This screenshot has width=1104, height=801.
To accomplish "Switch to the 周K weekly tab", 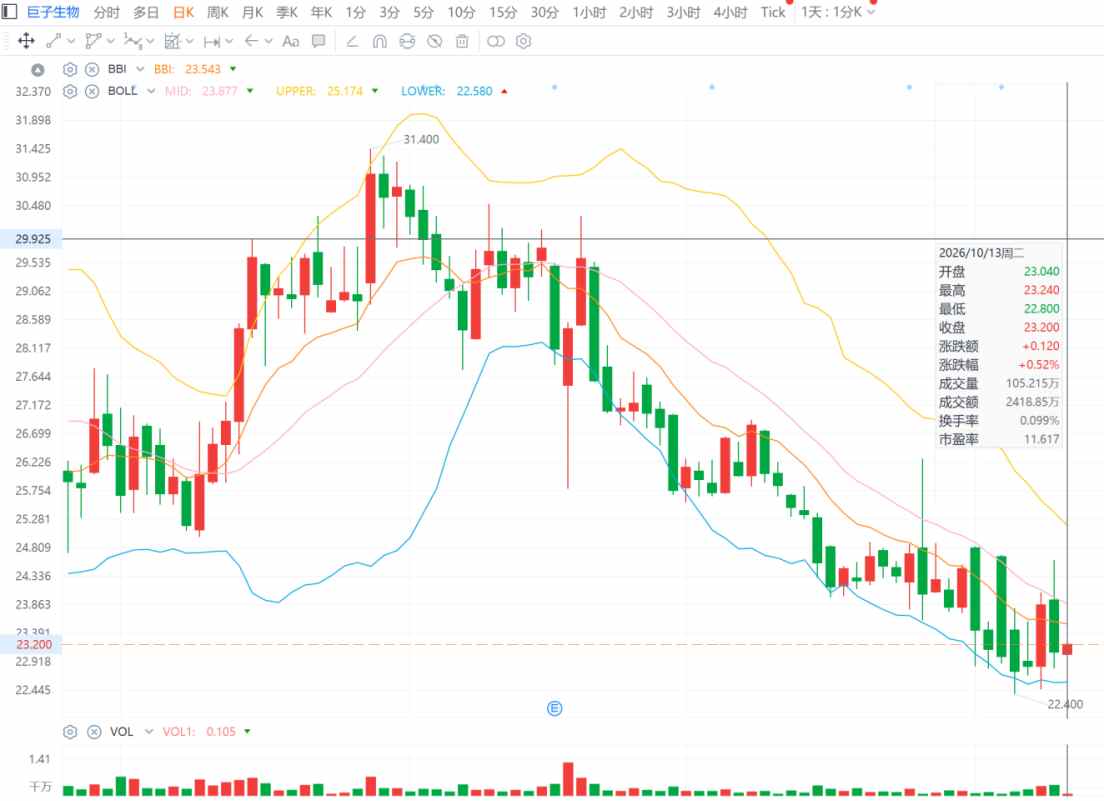I will tap(218, 12).
